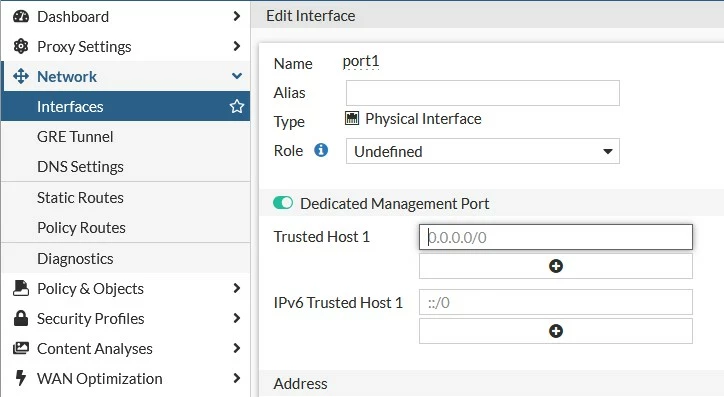Image resolution: width=724 pixels, height=397 pixels.
Task: Add another IPv6 trusted host with plus icon
Action: [x=555, y=331]
